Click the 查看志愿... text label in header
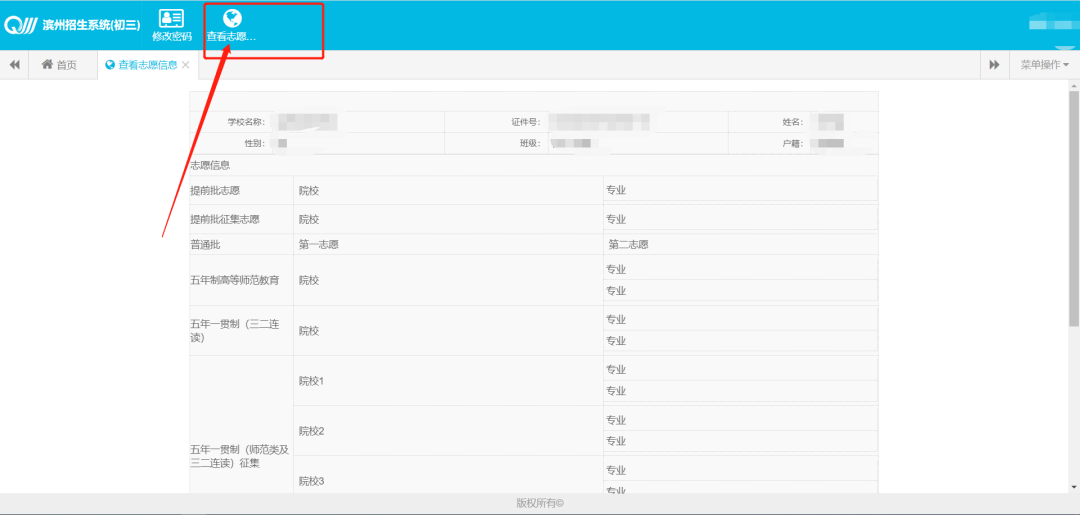Image resolution: width=1080 pixels, height=515 pixels. (232, 36)
